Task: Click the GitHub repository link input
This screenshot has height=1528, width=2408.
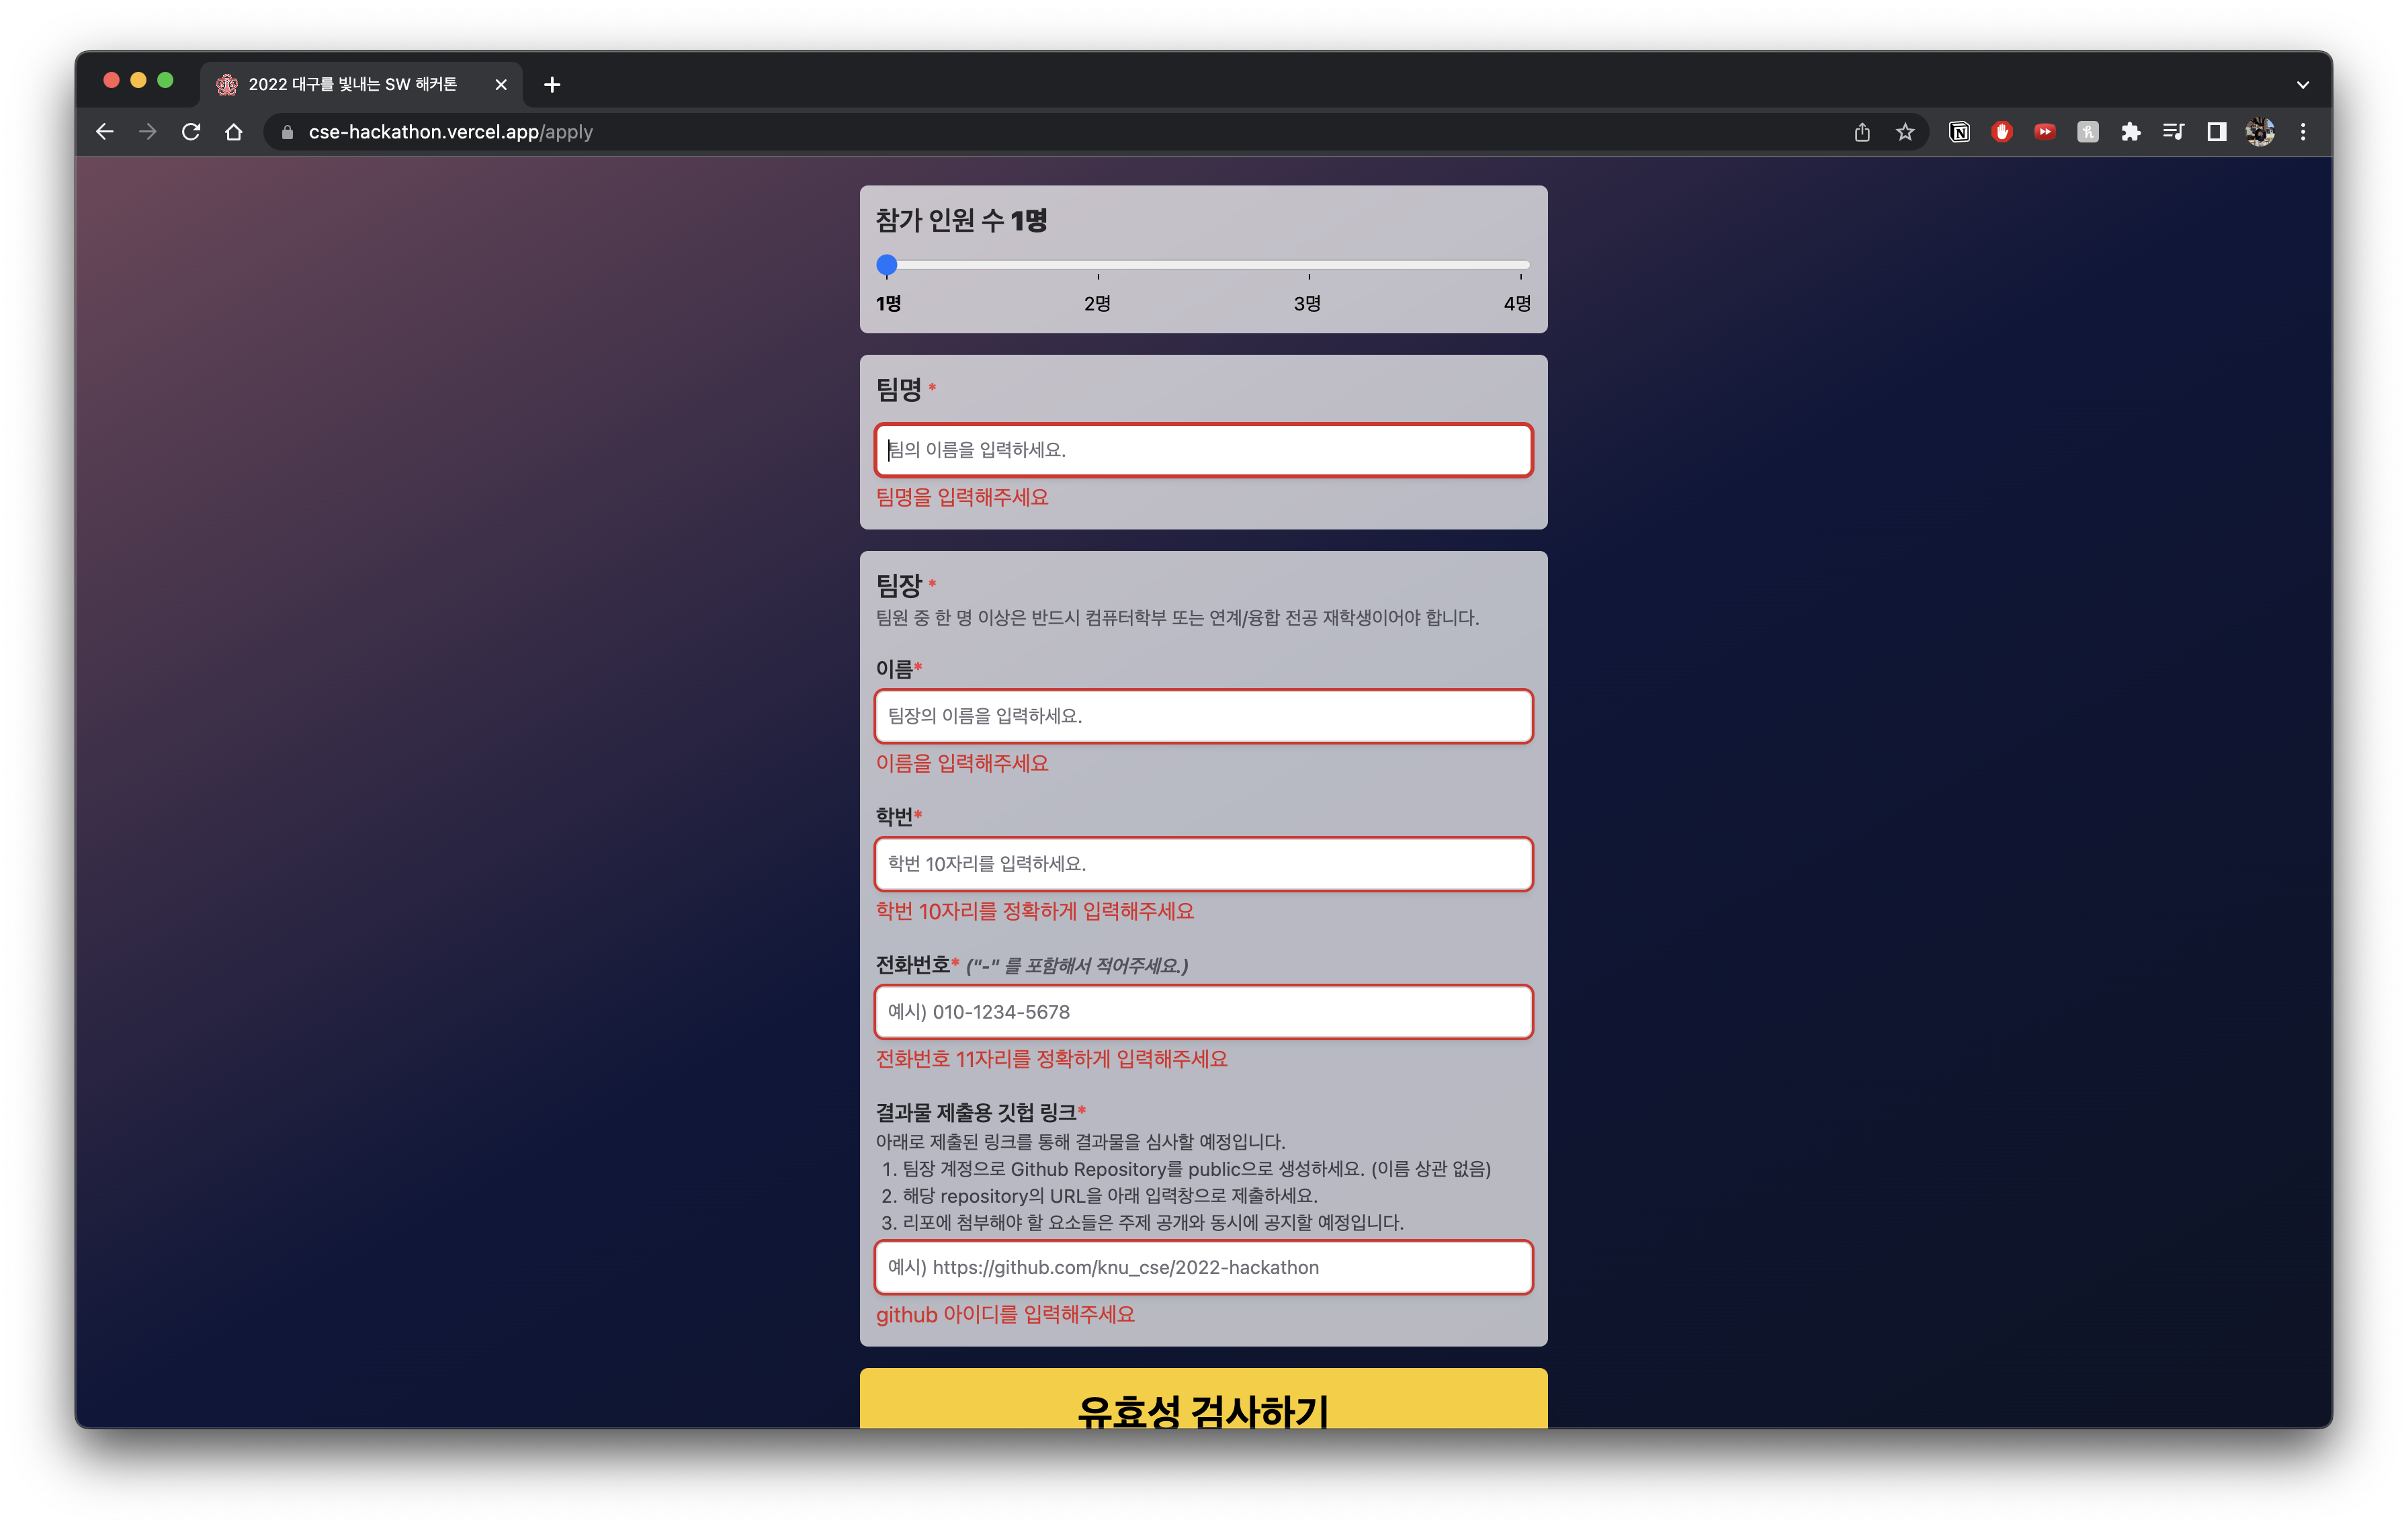Action: [1203, 1267]
